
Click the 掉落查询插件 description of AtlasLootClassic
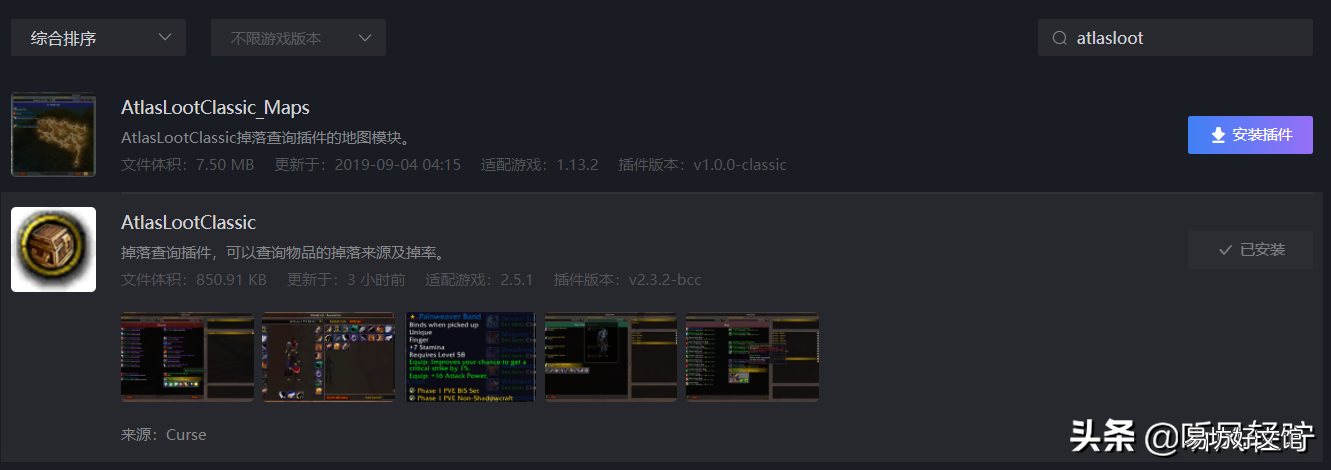[282, 252]
